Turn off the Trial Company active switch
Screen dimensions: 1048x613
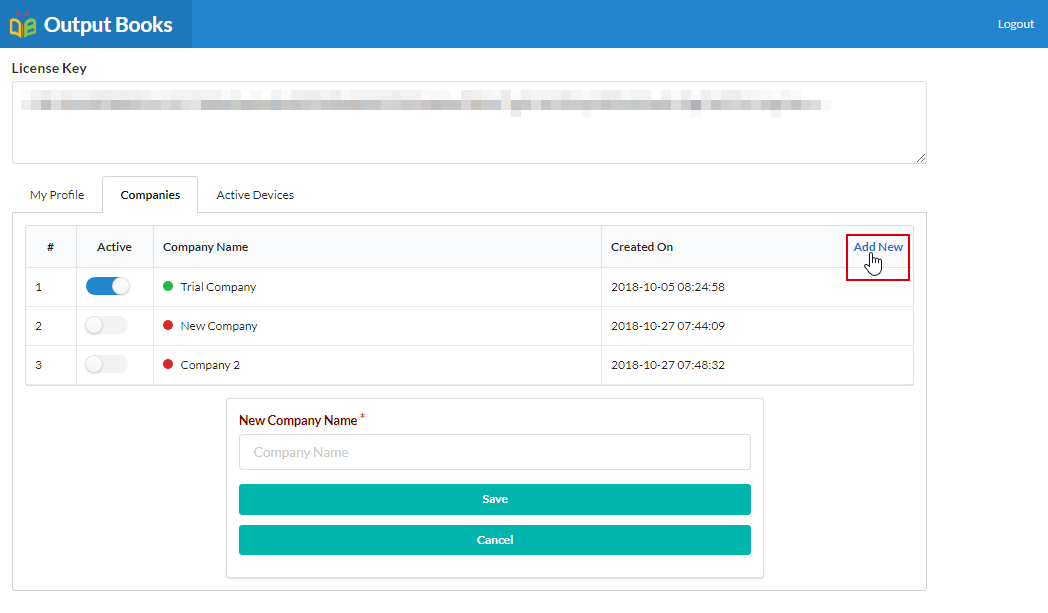[108, 286]
